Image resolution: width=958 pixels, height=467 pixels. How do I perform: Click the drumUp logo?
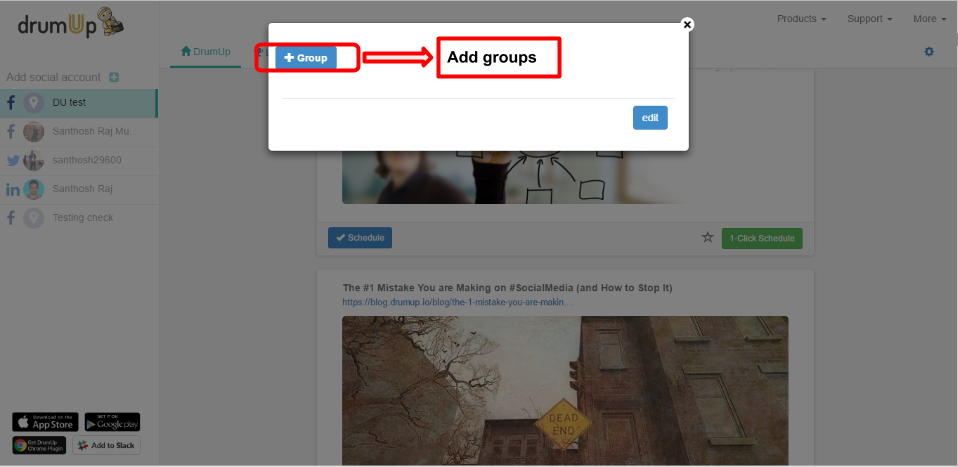tap(70, 23)
